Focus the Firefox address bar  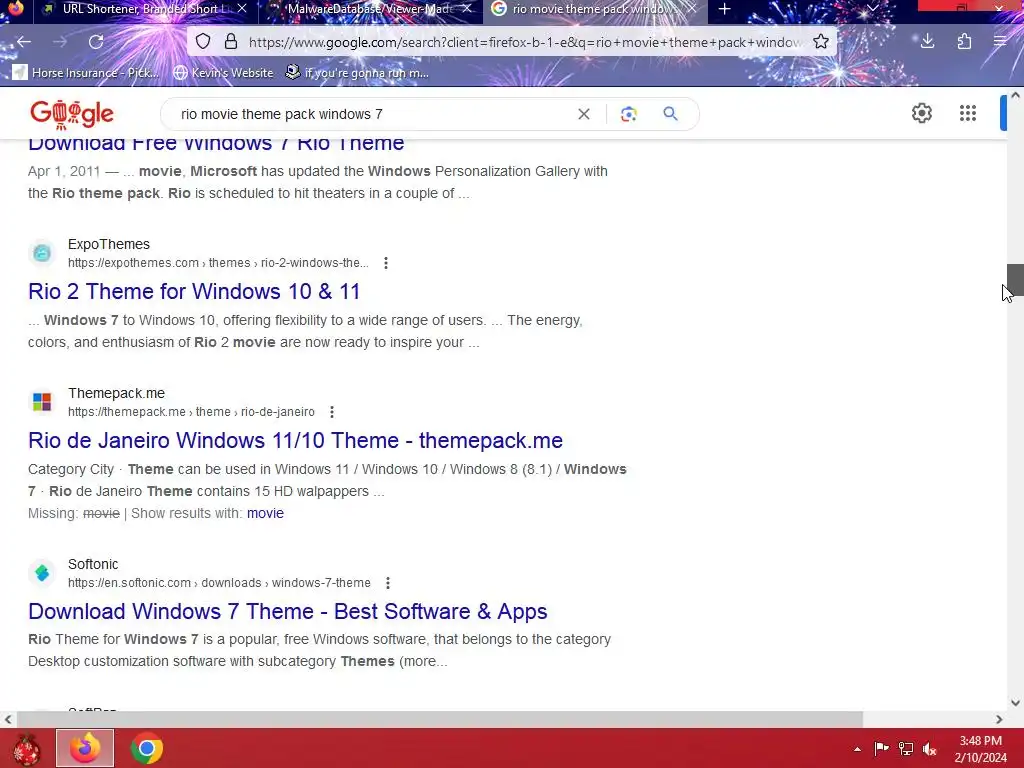point(524,42)
